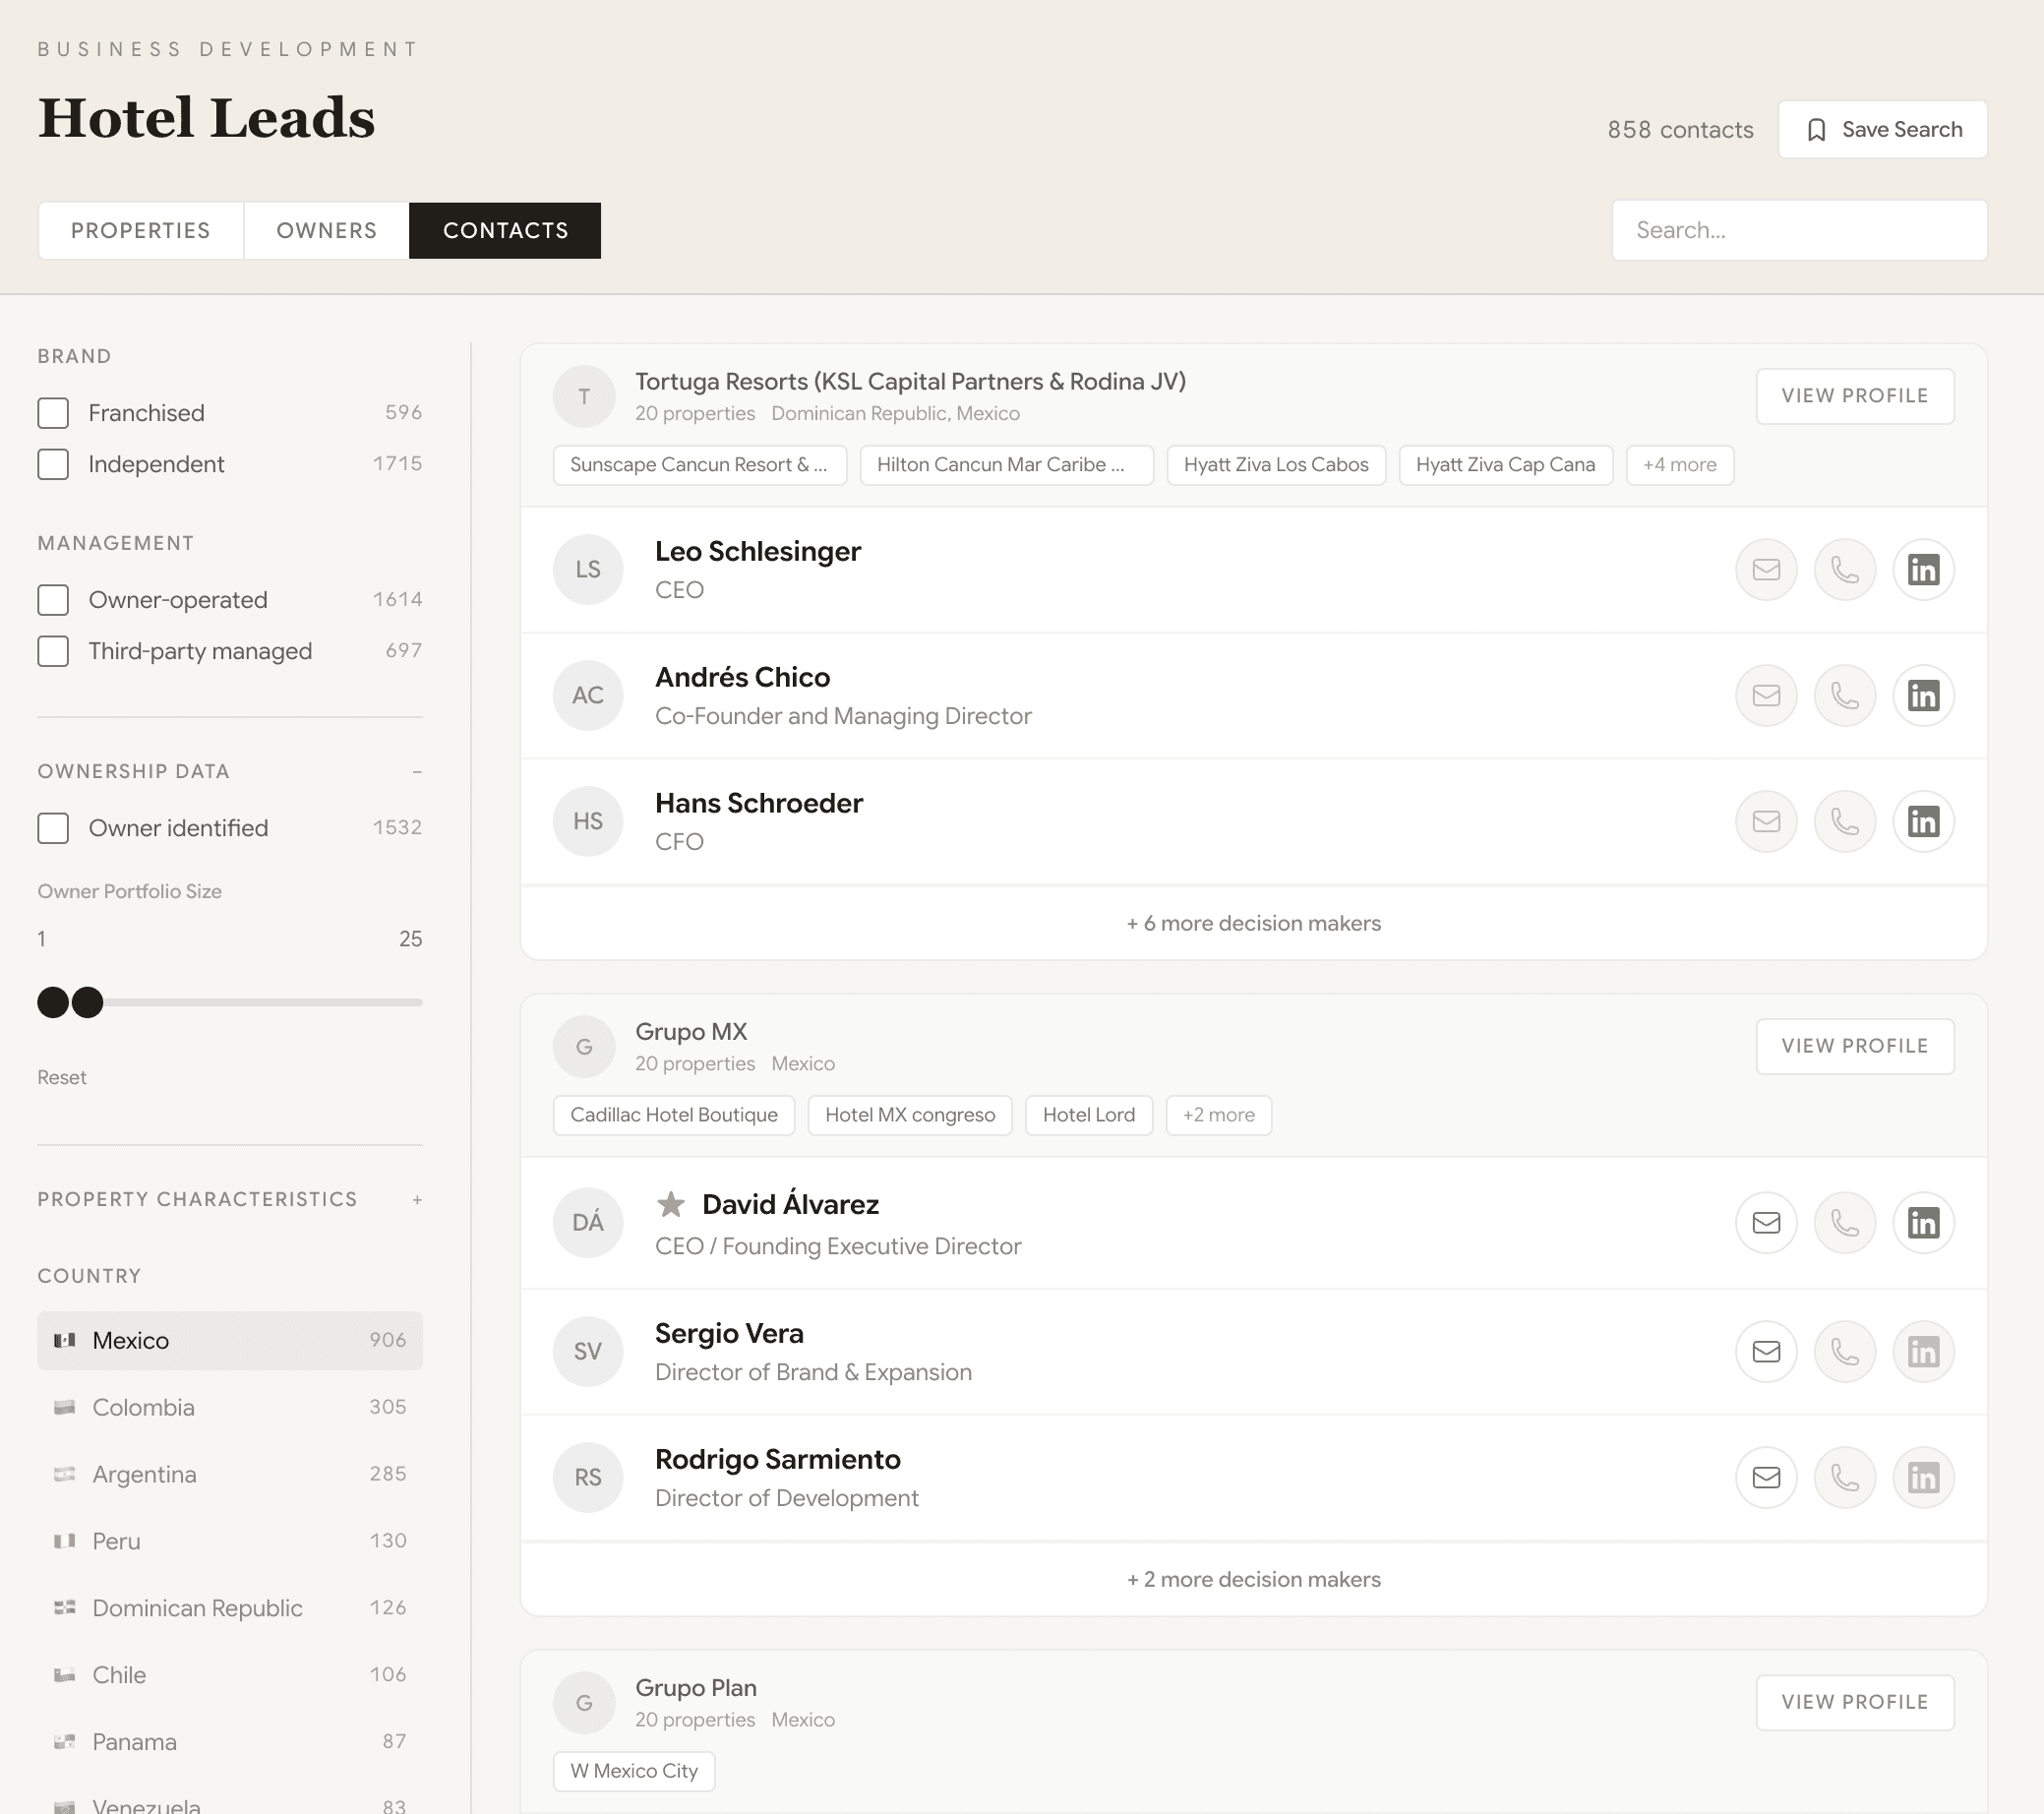
Task: Switch to the Owners tab
Action: point(326,231)
